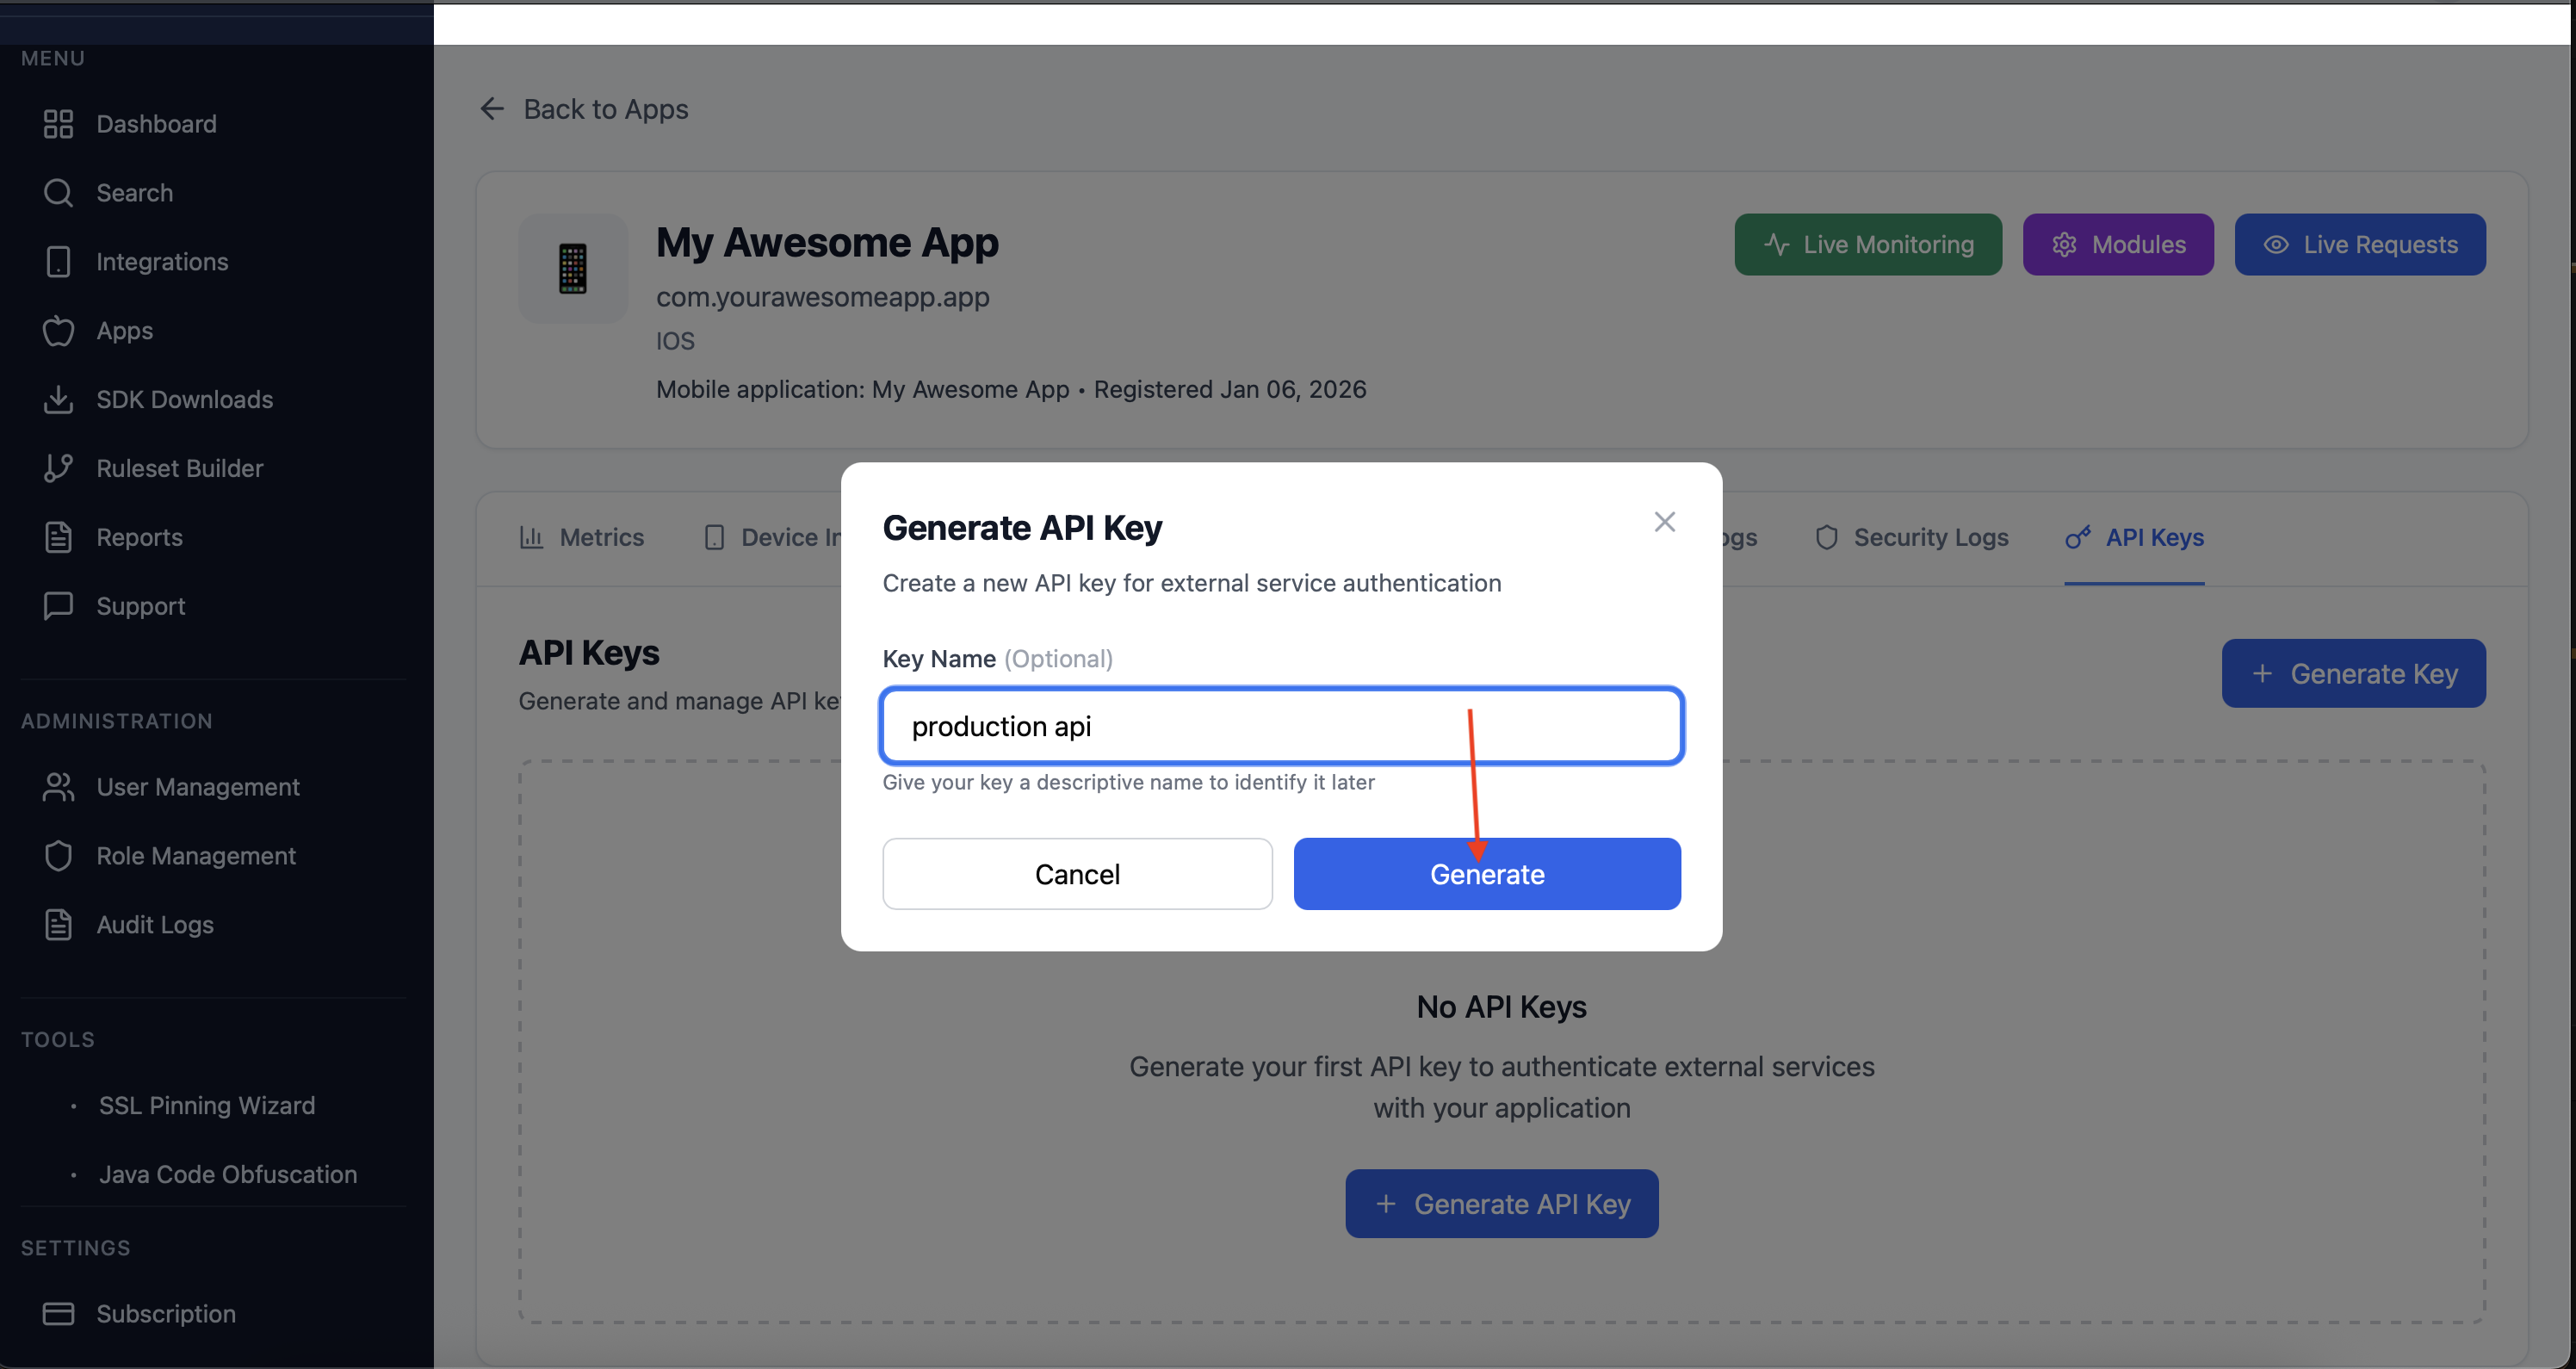
Task: Click the User Management people icon
Action: (x=58, y=787)
